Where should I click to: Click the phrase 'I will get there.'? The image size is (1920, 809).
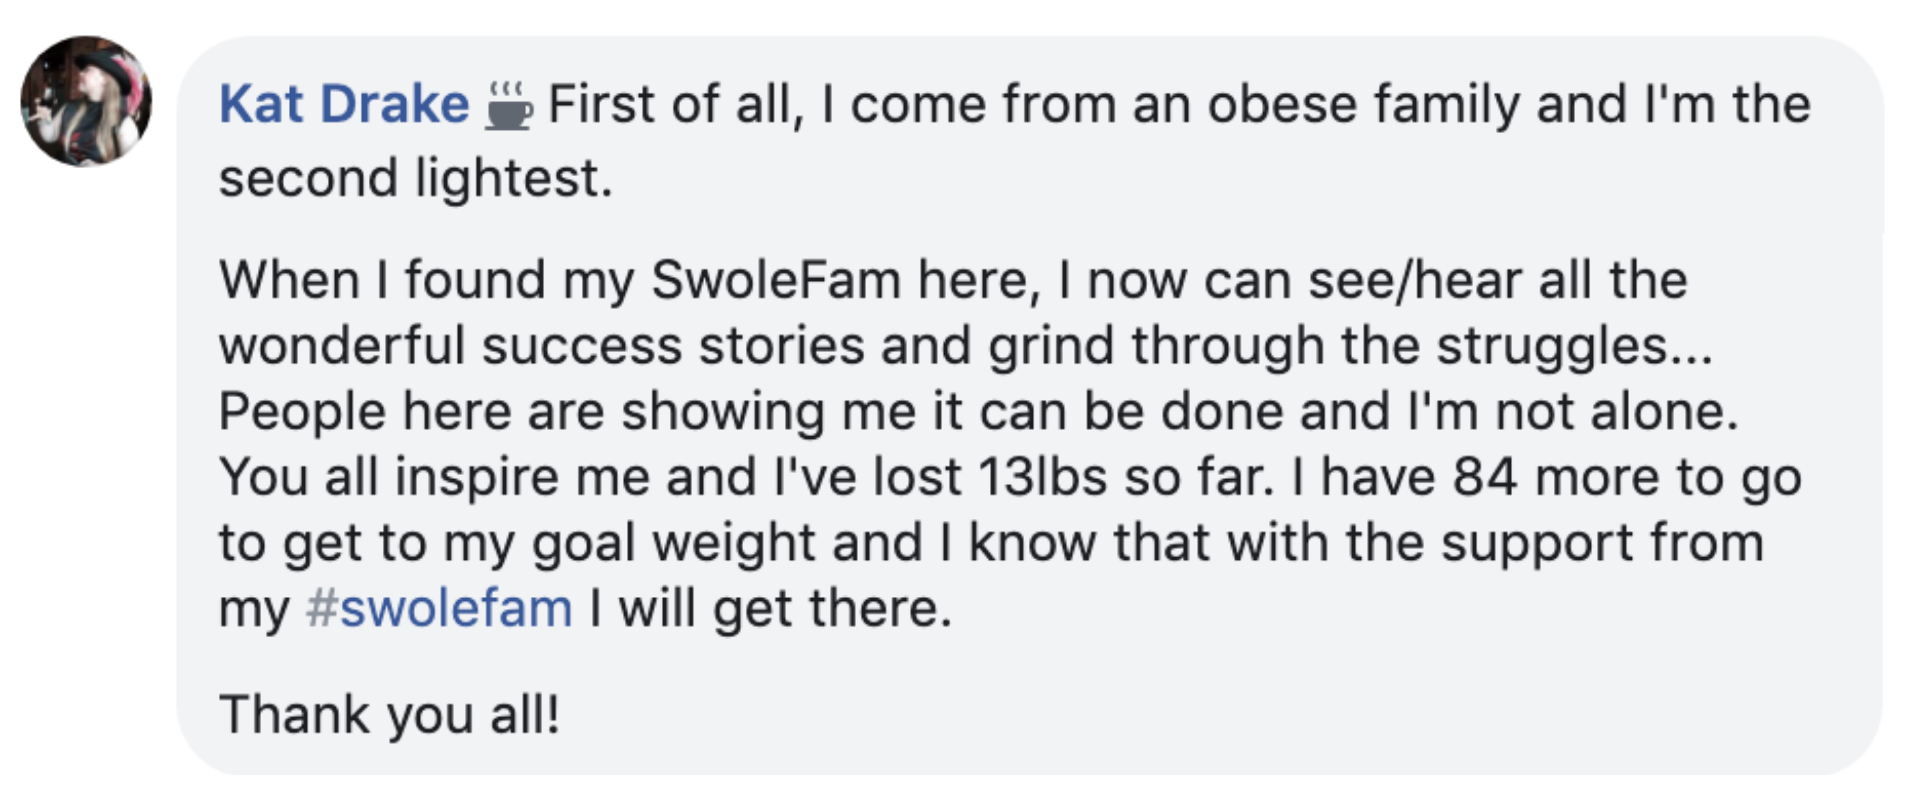(x=770, y=608)
